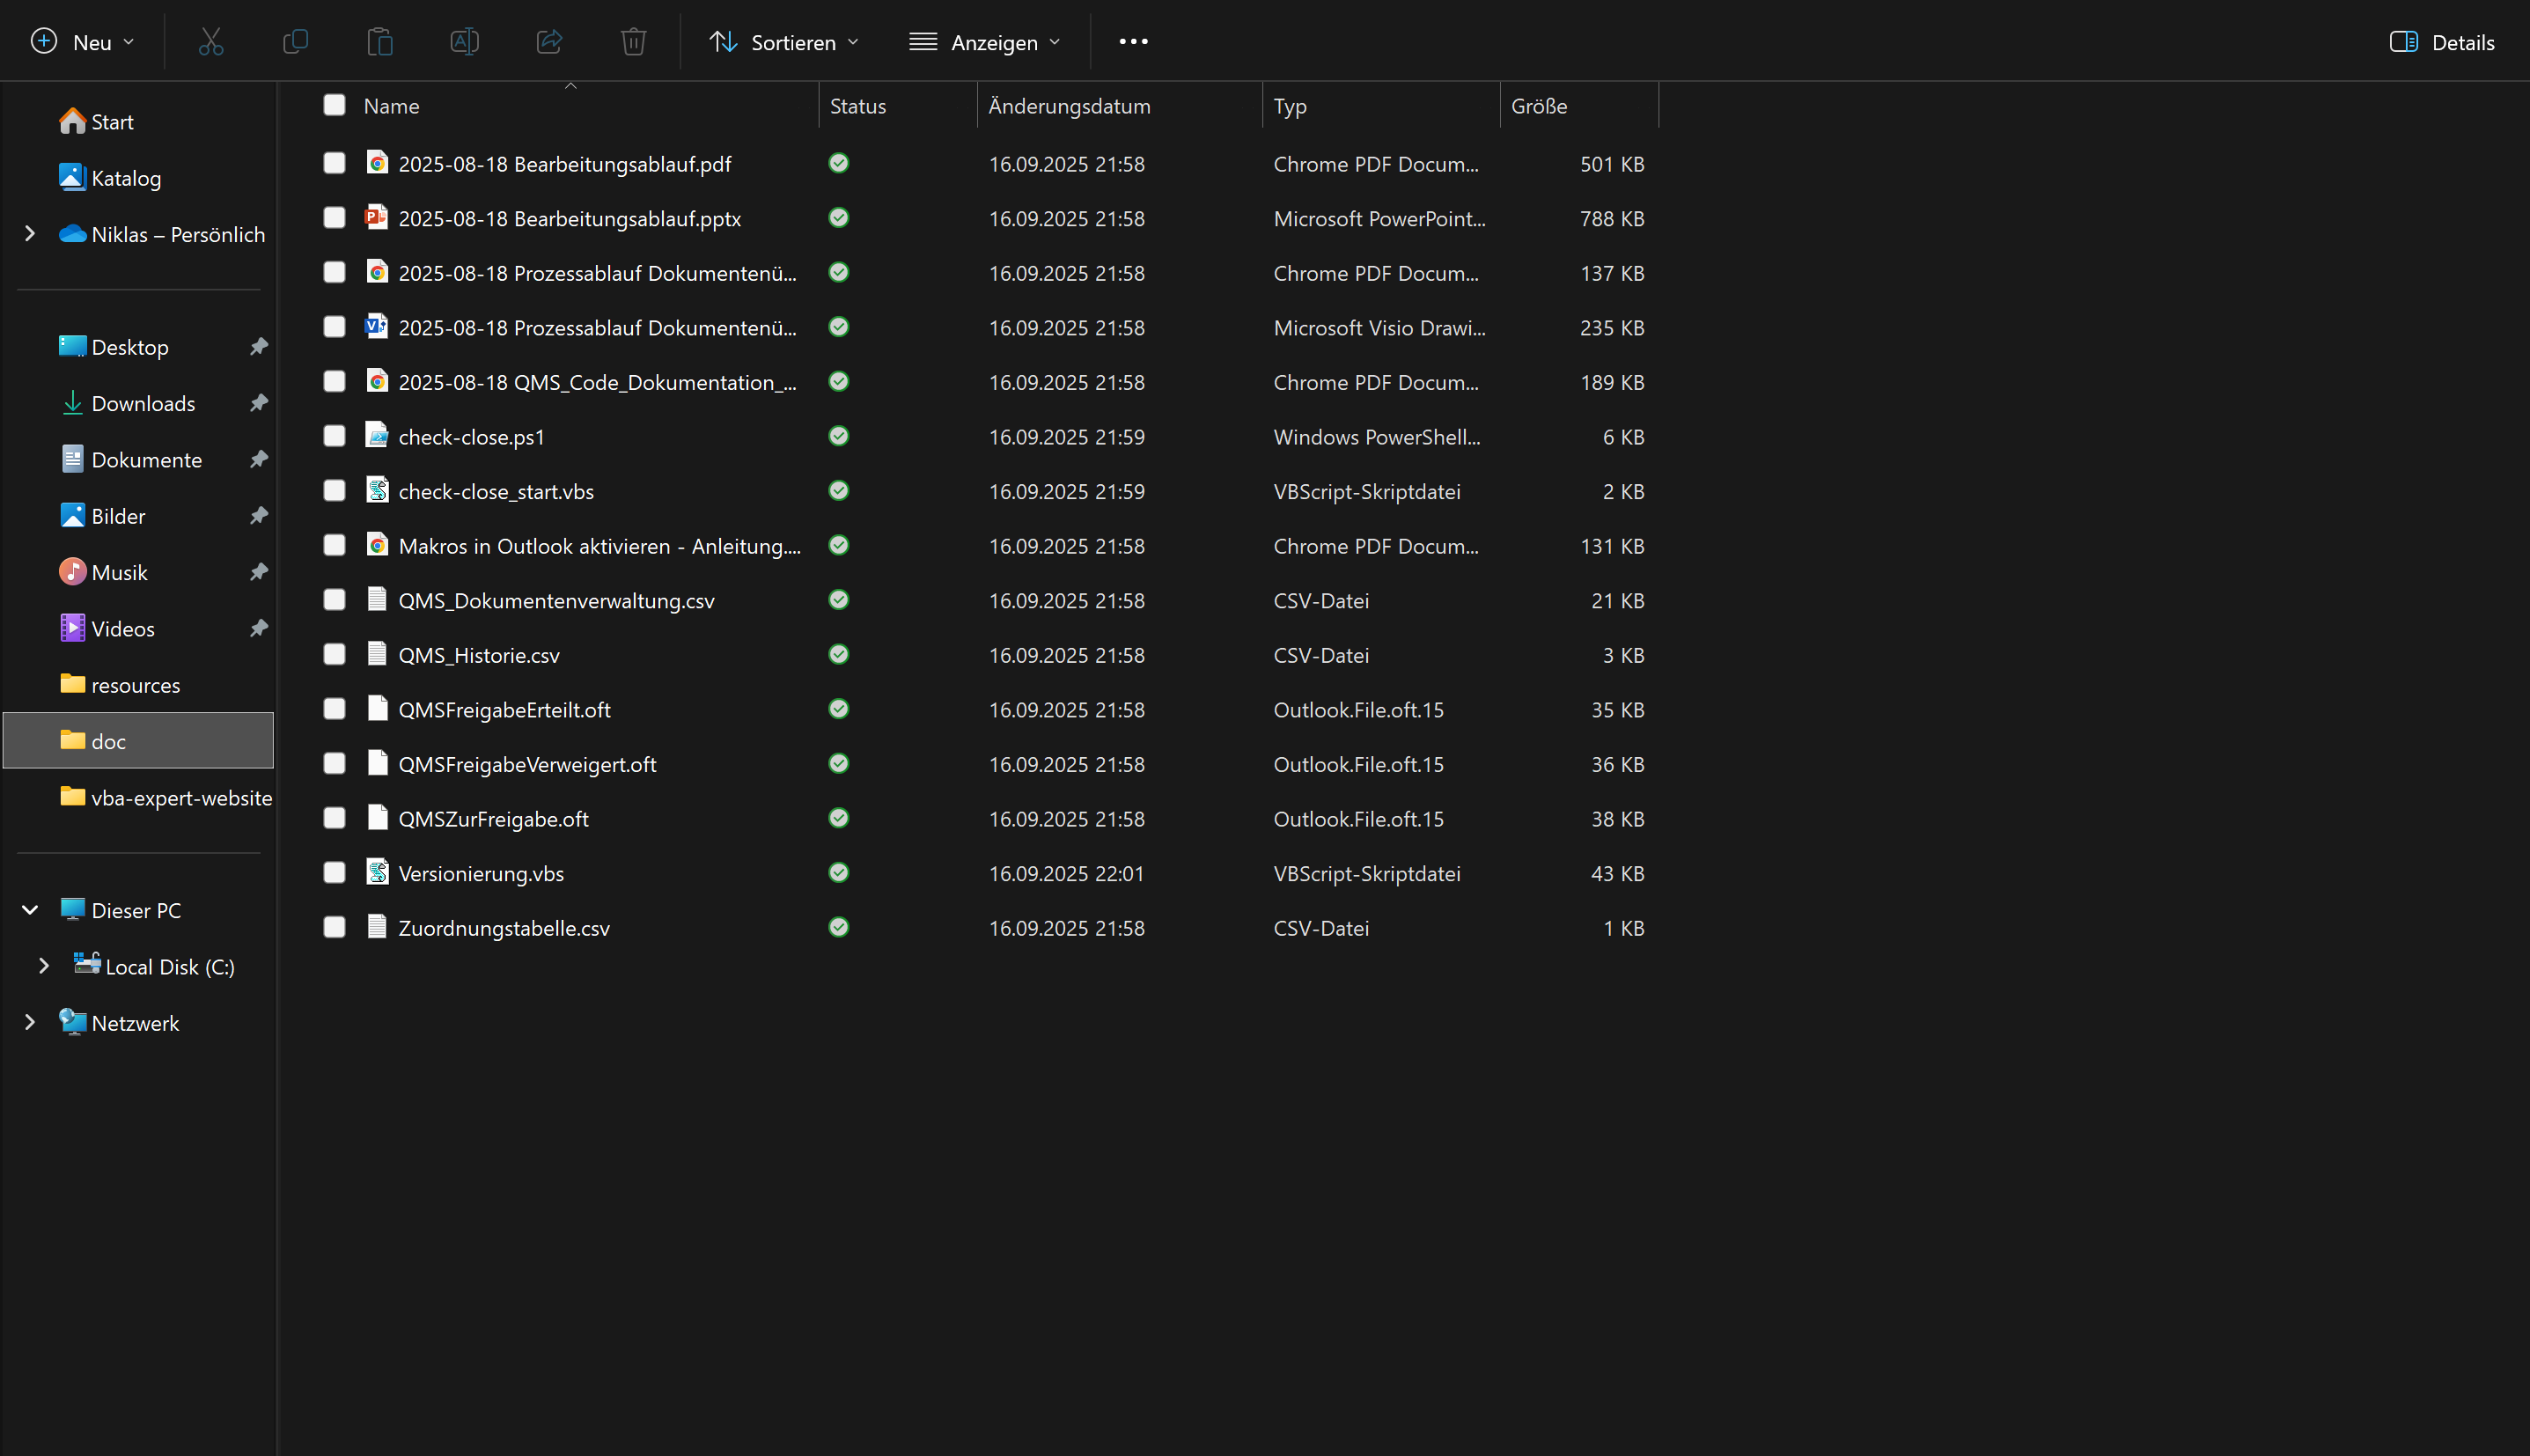Sort by the Änderungsdatum column header
The width and height of the screenshot is (2530, 1456).
click(1069, 106)
